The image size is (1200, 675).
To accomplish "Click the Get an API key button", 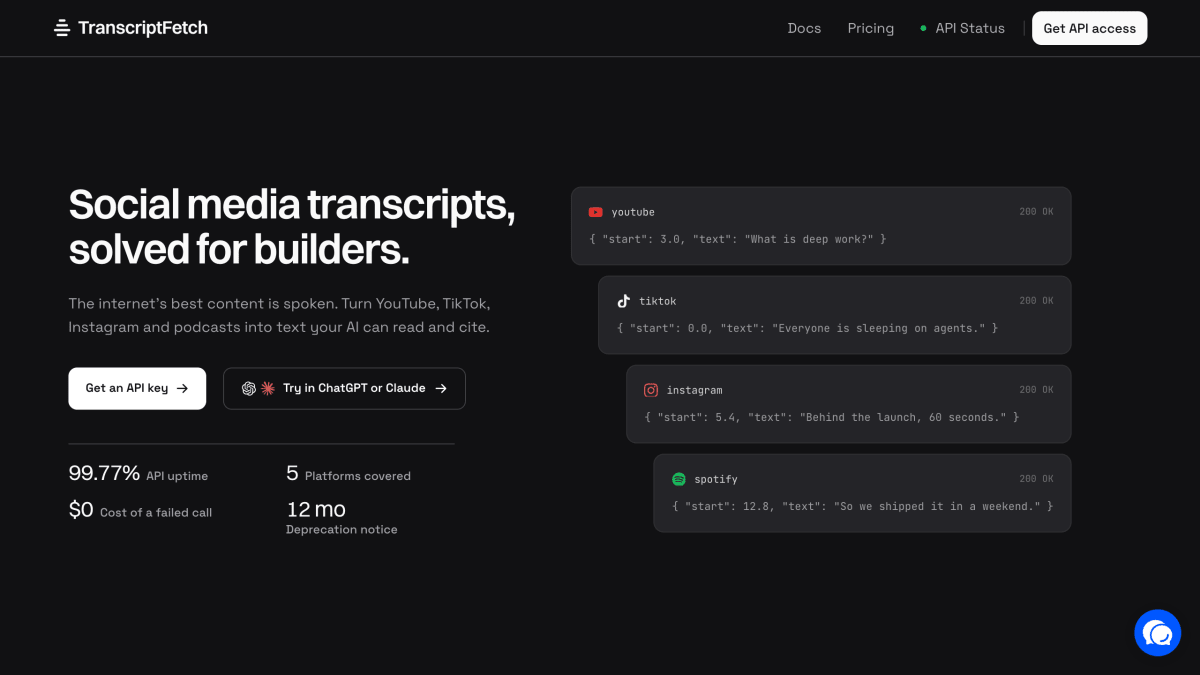I will 137,388.
